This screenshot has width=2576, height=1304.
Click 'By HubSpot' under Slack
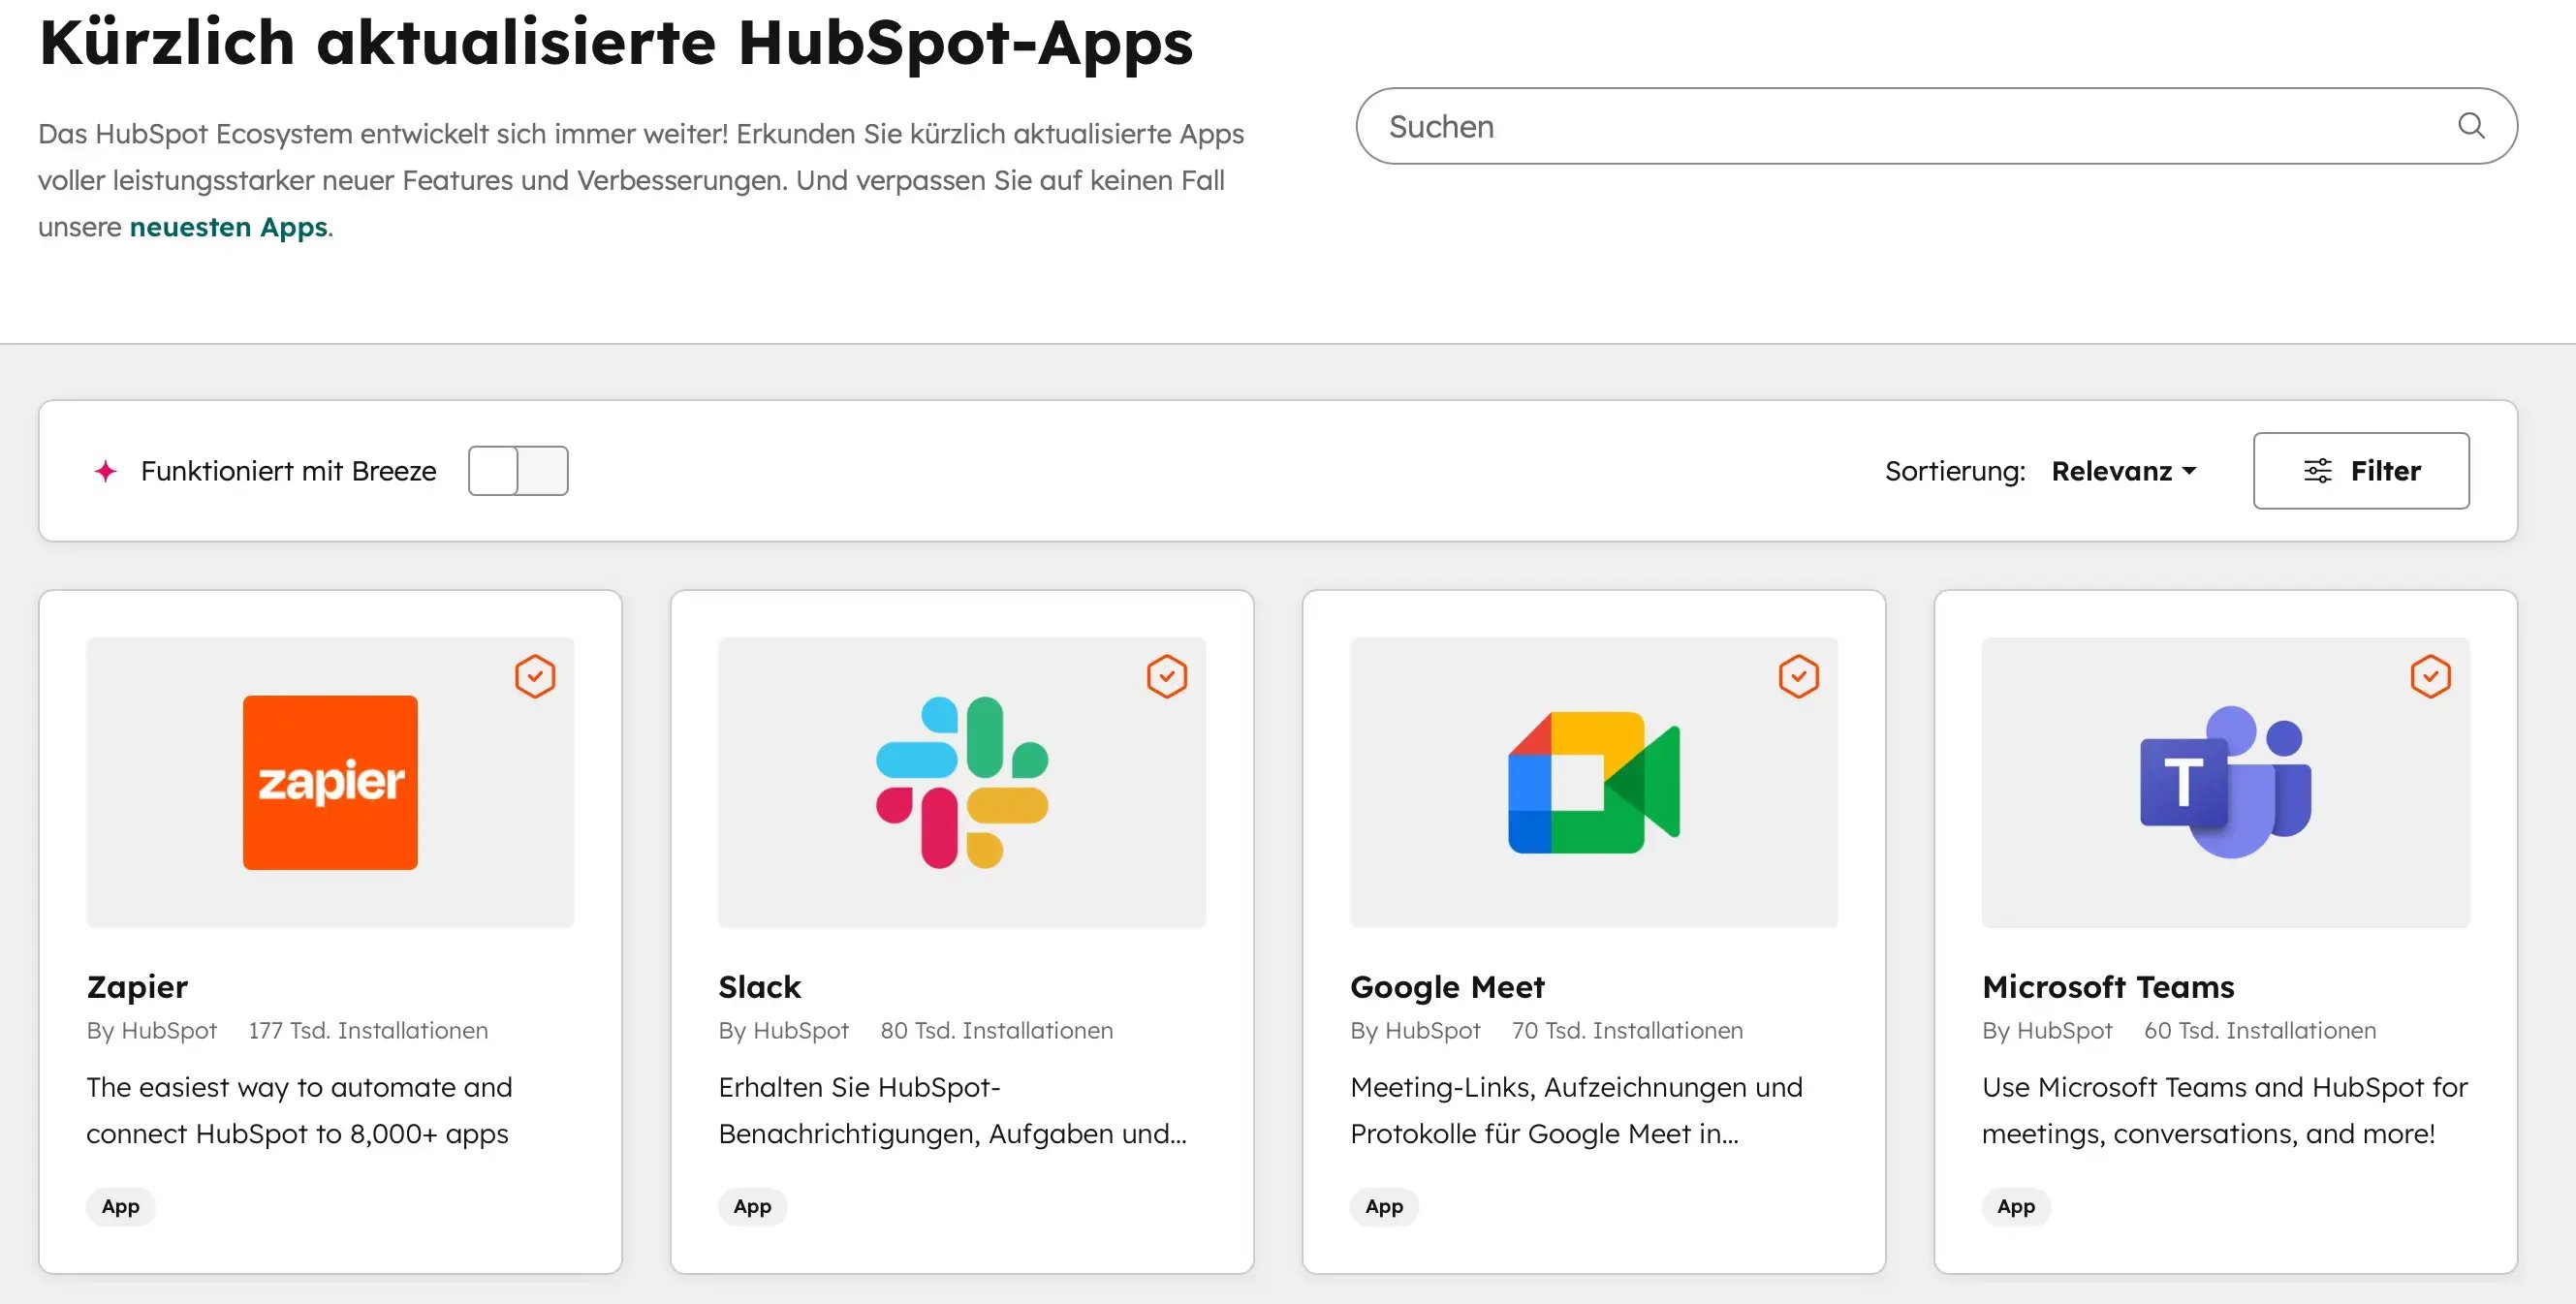coord(784,1030)
